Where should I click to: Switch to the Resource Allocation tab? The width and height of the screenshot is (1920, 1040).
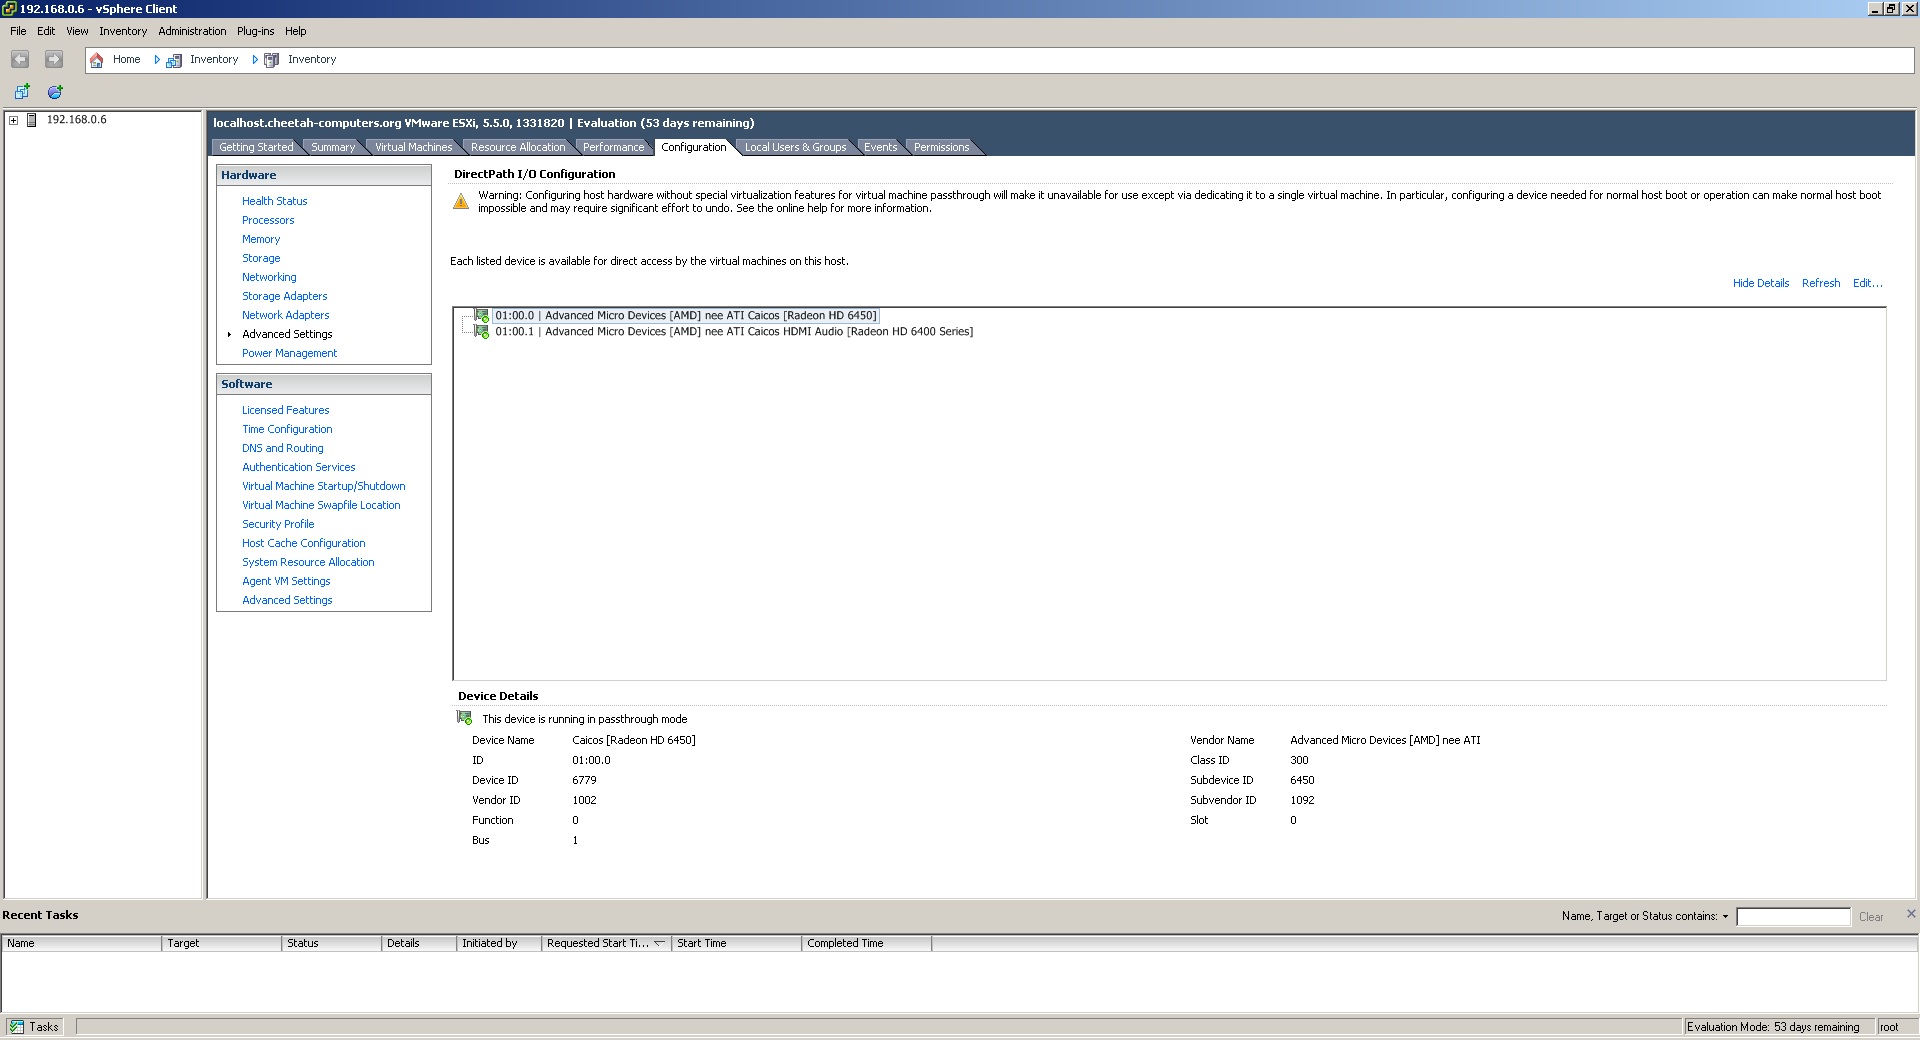(518, 147)
